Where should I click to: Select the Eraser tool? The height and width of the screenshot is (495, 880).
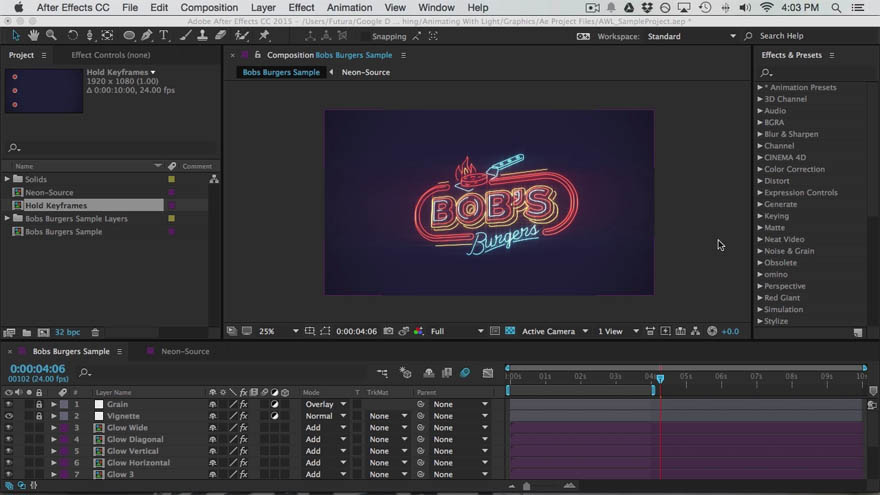[x=221, y=35]
